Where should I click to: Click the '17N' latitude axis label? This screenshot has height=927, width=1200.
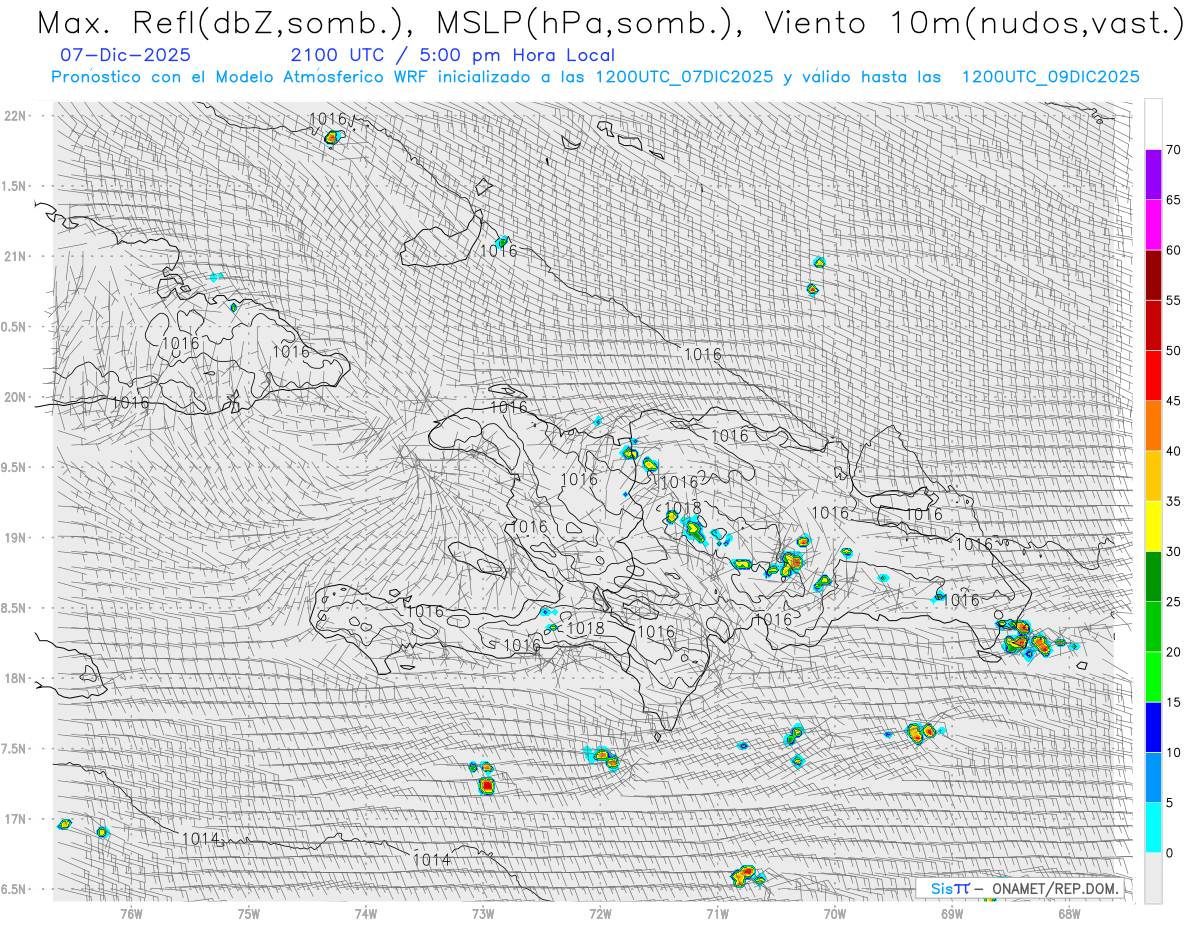(16, 819)
